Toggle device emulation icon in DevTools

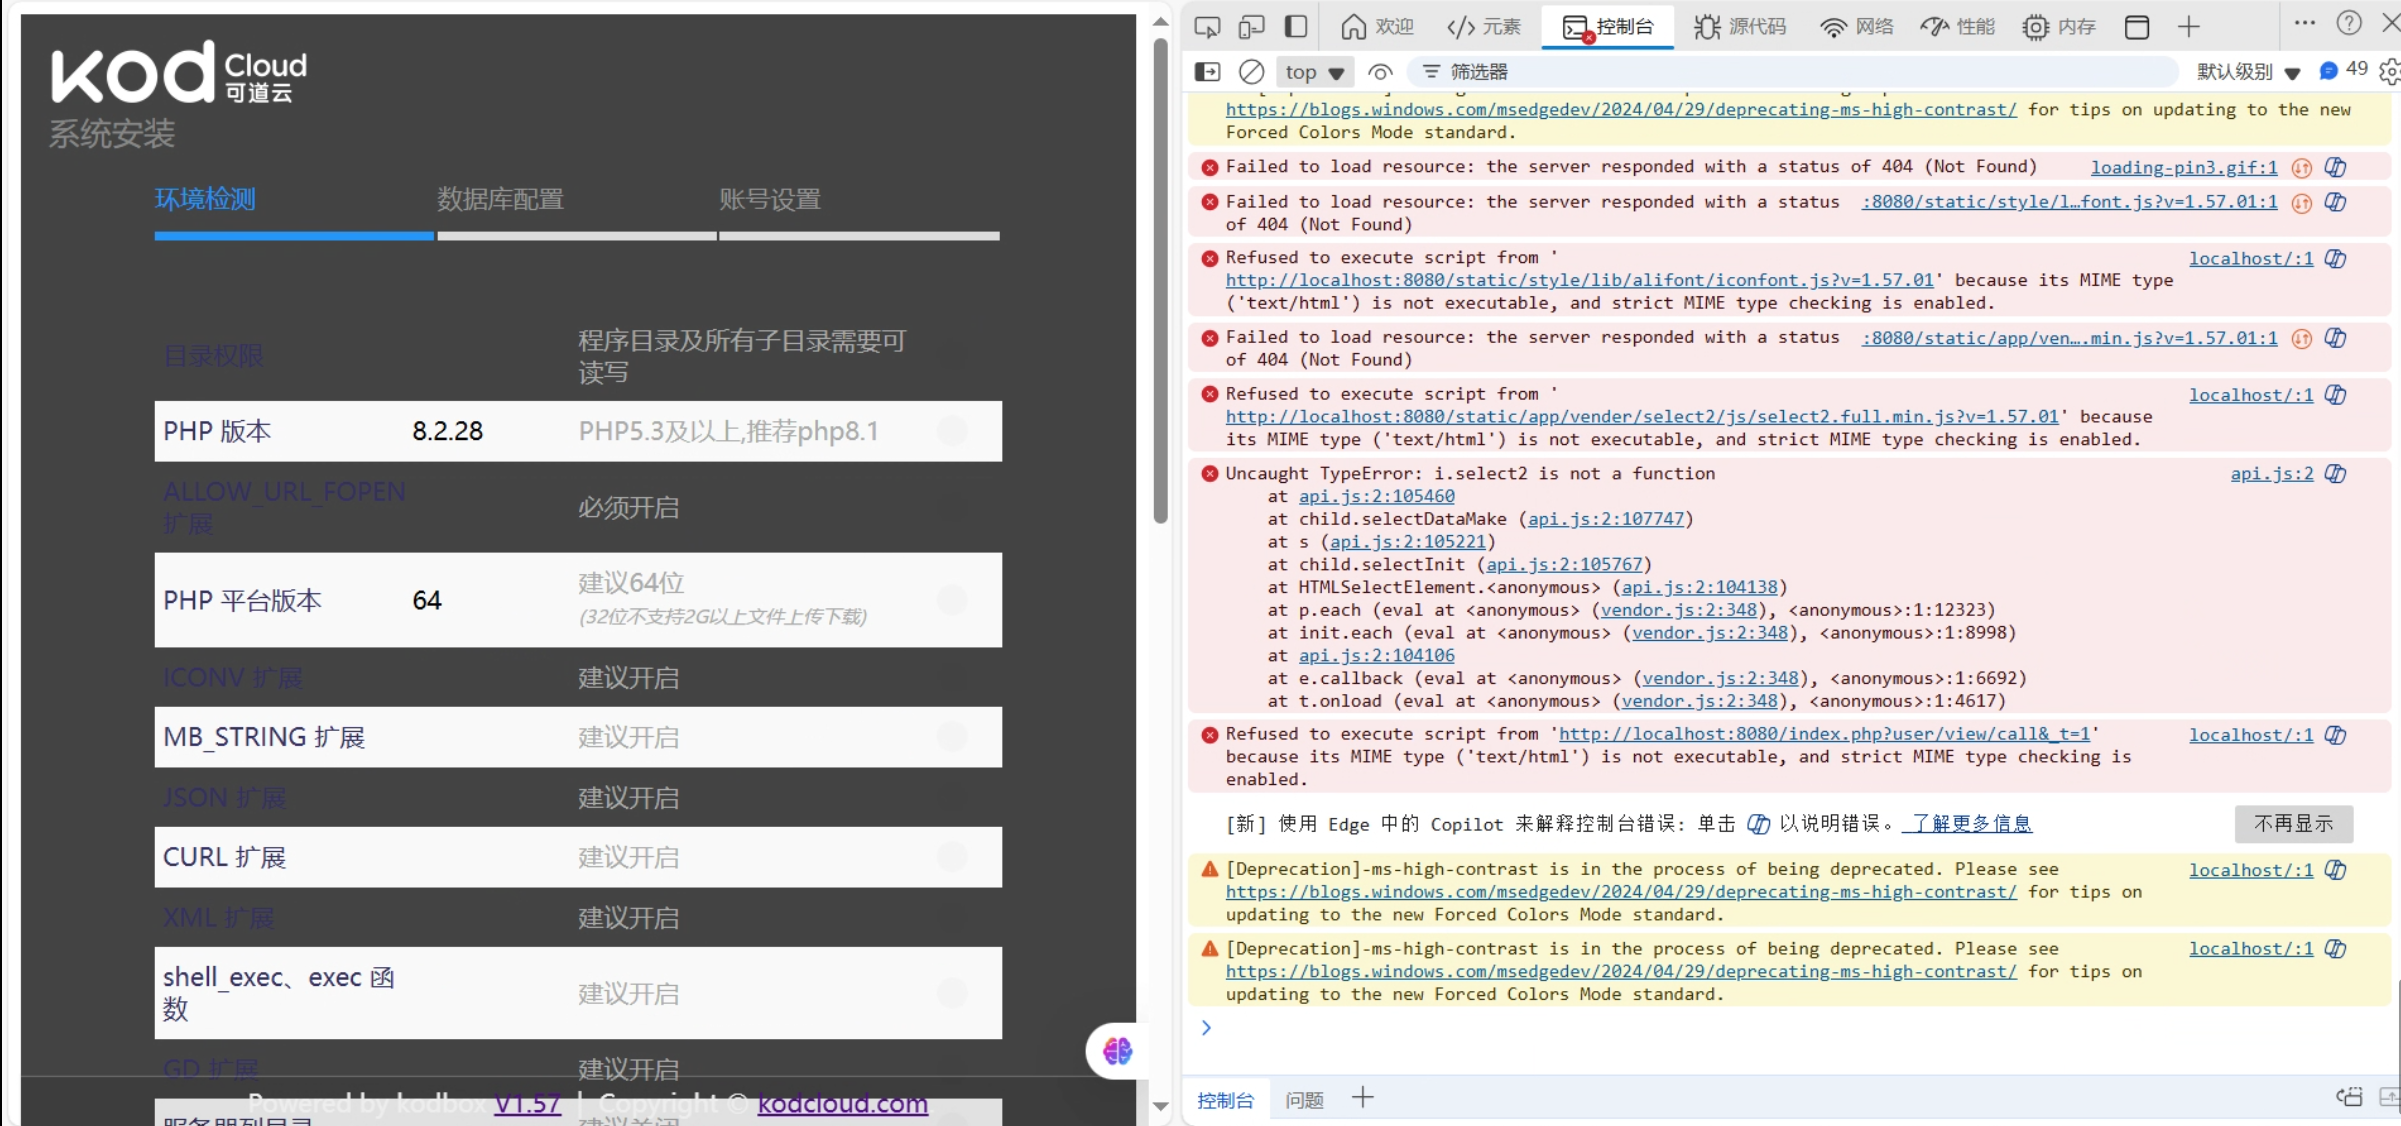point(1251,27)
